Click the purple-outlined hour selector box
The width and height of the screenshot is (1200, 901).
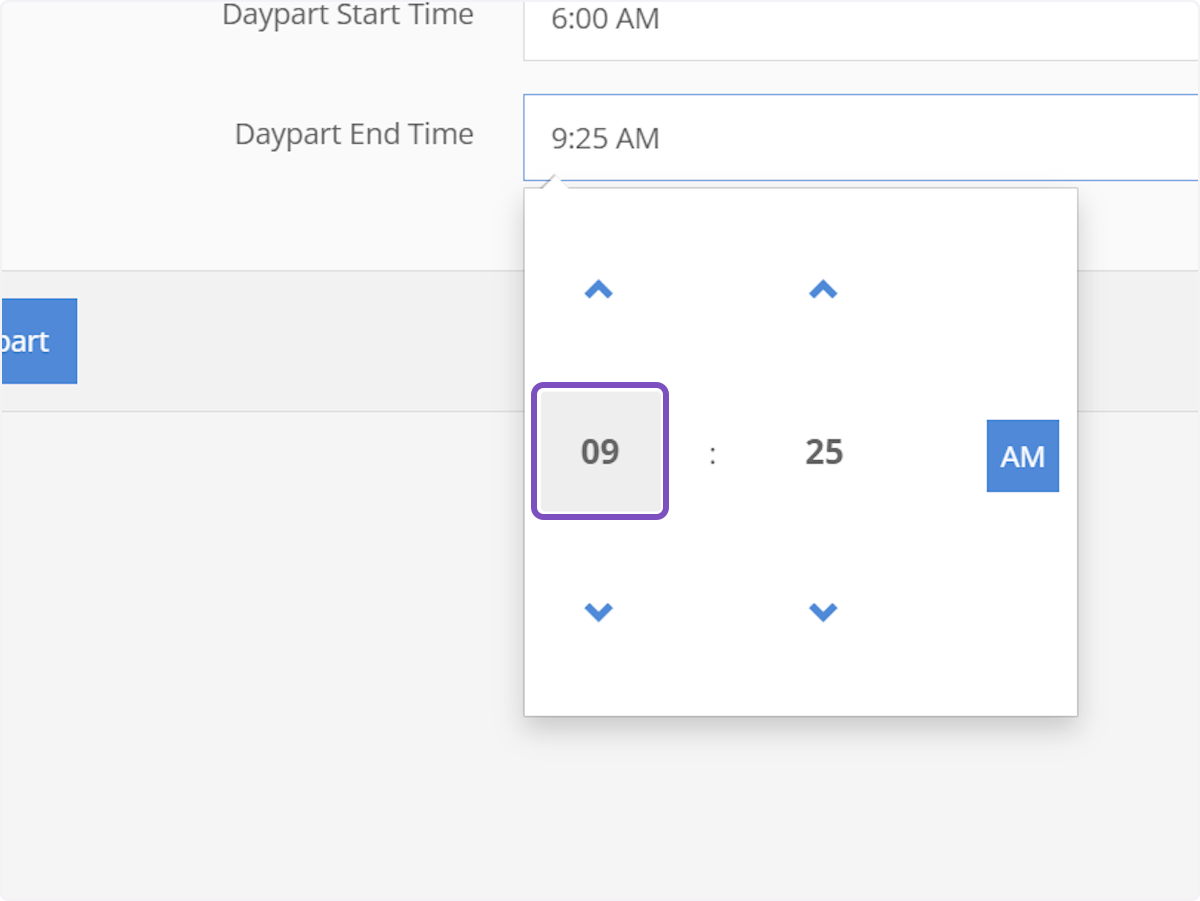pos(599,451)
